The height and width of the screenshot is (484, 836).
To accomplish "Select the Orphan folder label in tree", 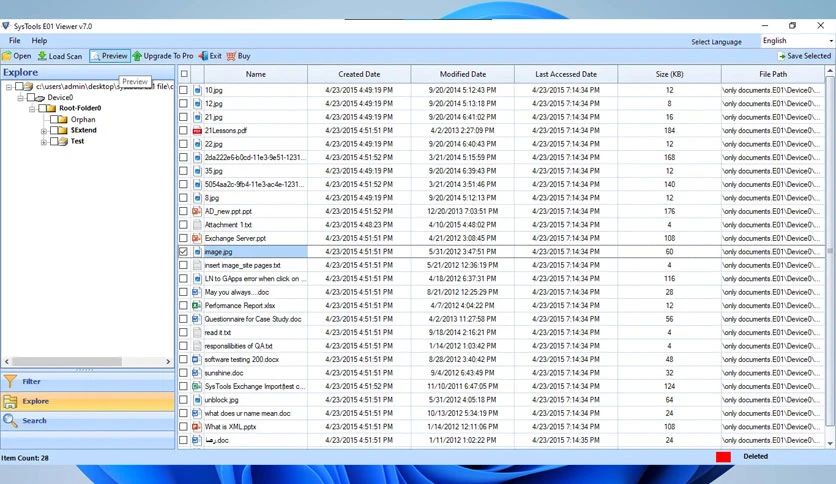I will [83, 119].
